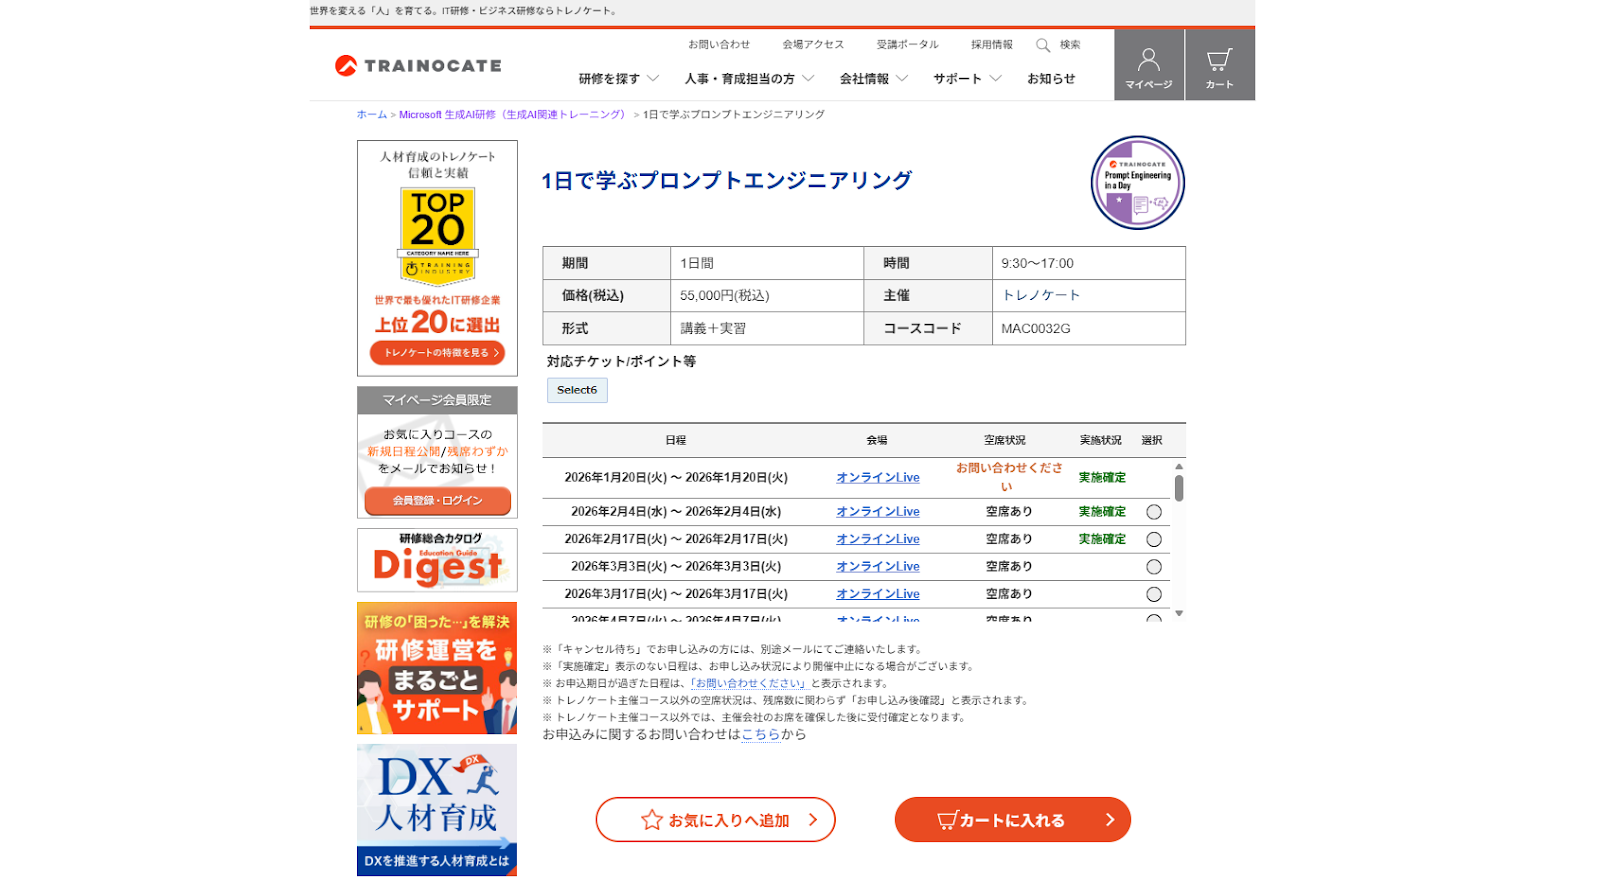The height and width of the screenshot is (882, 1600).
Task: Expand the サポート menu chevron
Action: [x=995, y=79]
